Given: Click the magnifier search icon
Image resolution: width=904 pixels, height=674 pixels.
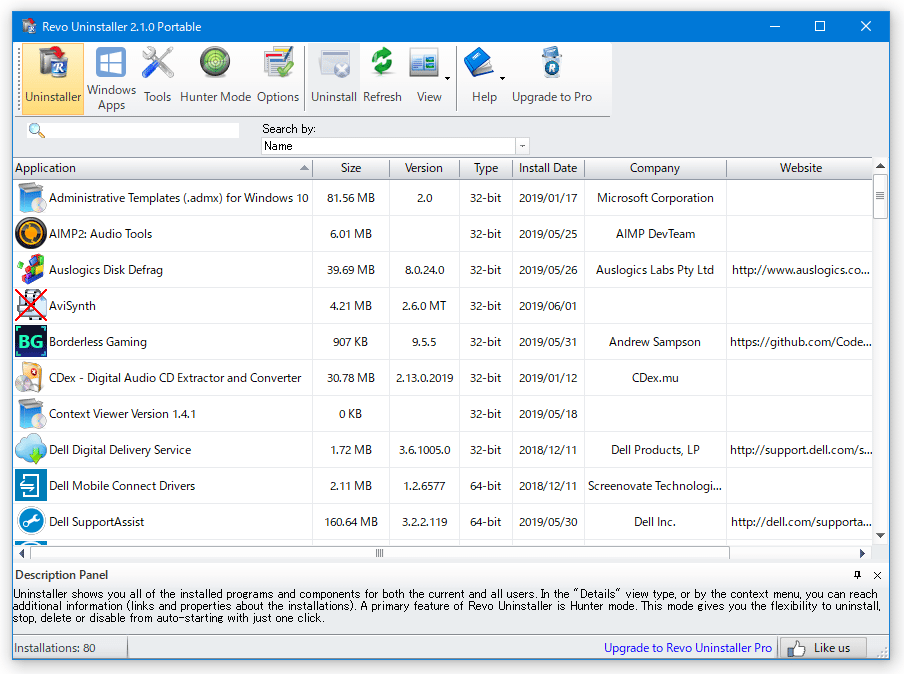Looking at the screenshot, I should click(36, 130).
